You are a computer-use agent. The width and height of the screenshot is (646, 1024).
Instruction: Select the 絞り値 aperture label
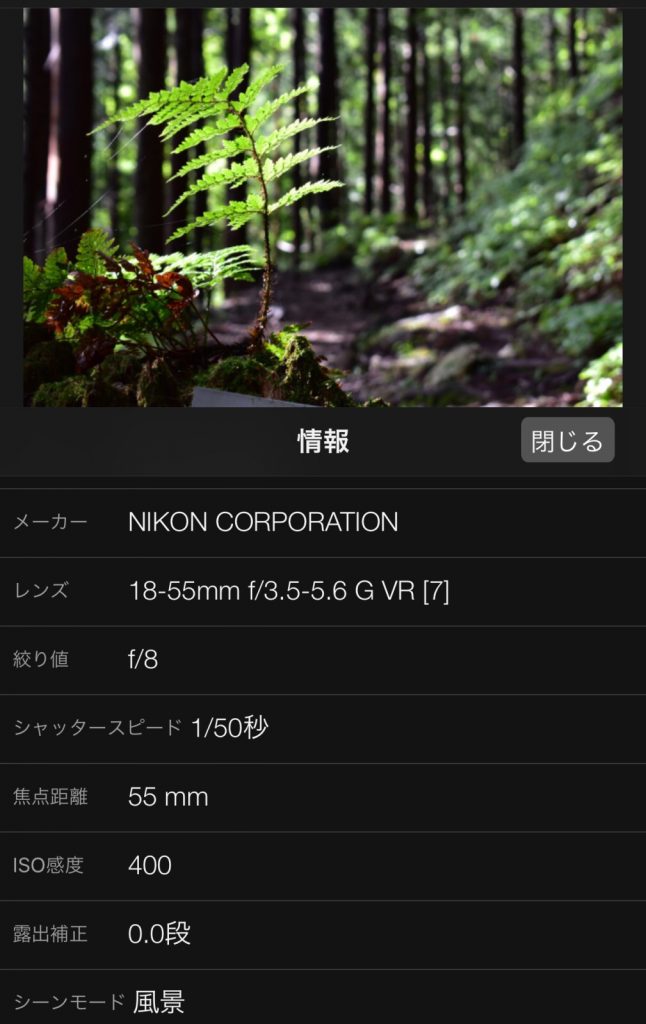click(x=40, y=659)
